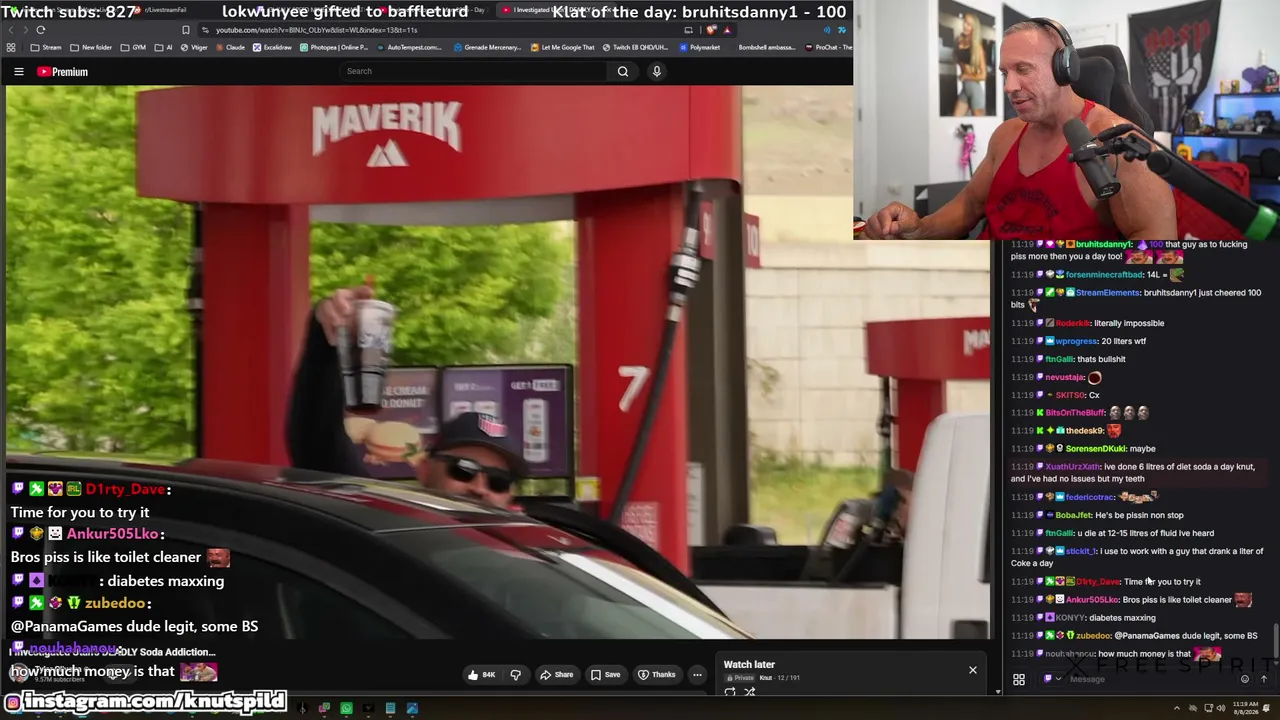1280x720 pixels.
Task: Dislike the video with thumbs down
Action: click(516, 674)
